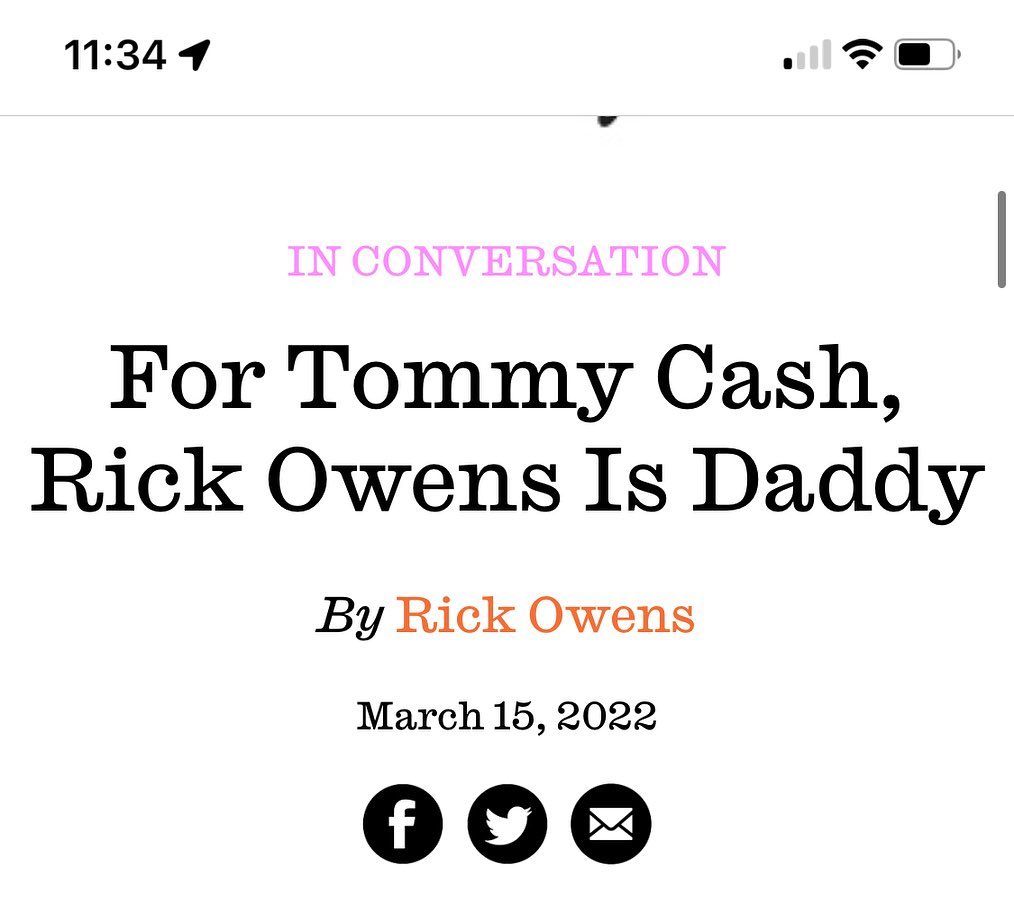Click the page scrollbar handle

[1002, 238]
